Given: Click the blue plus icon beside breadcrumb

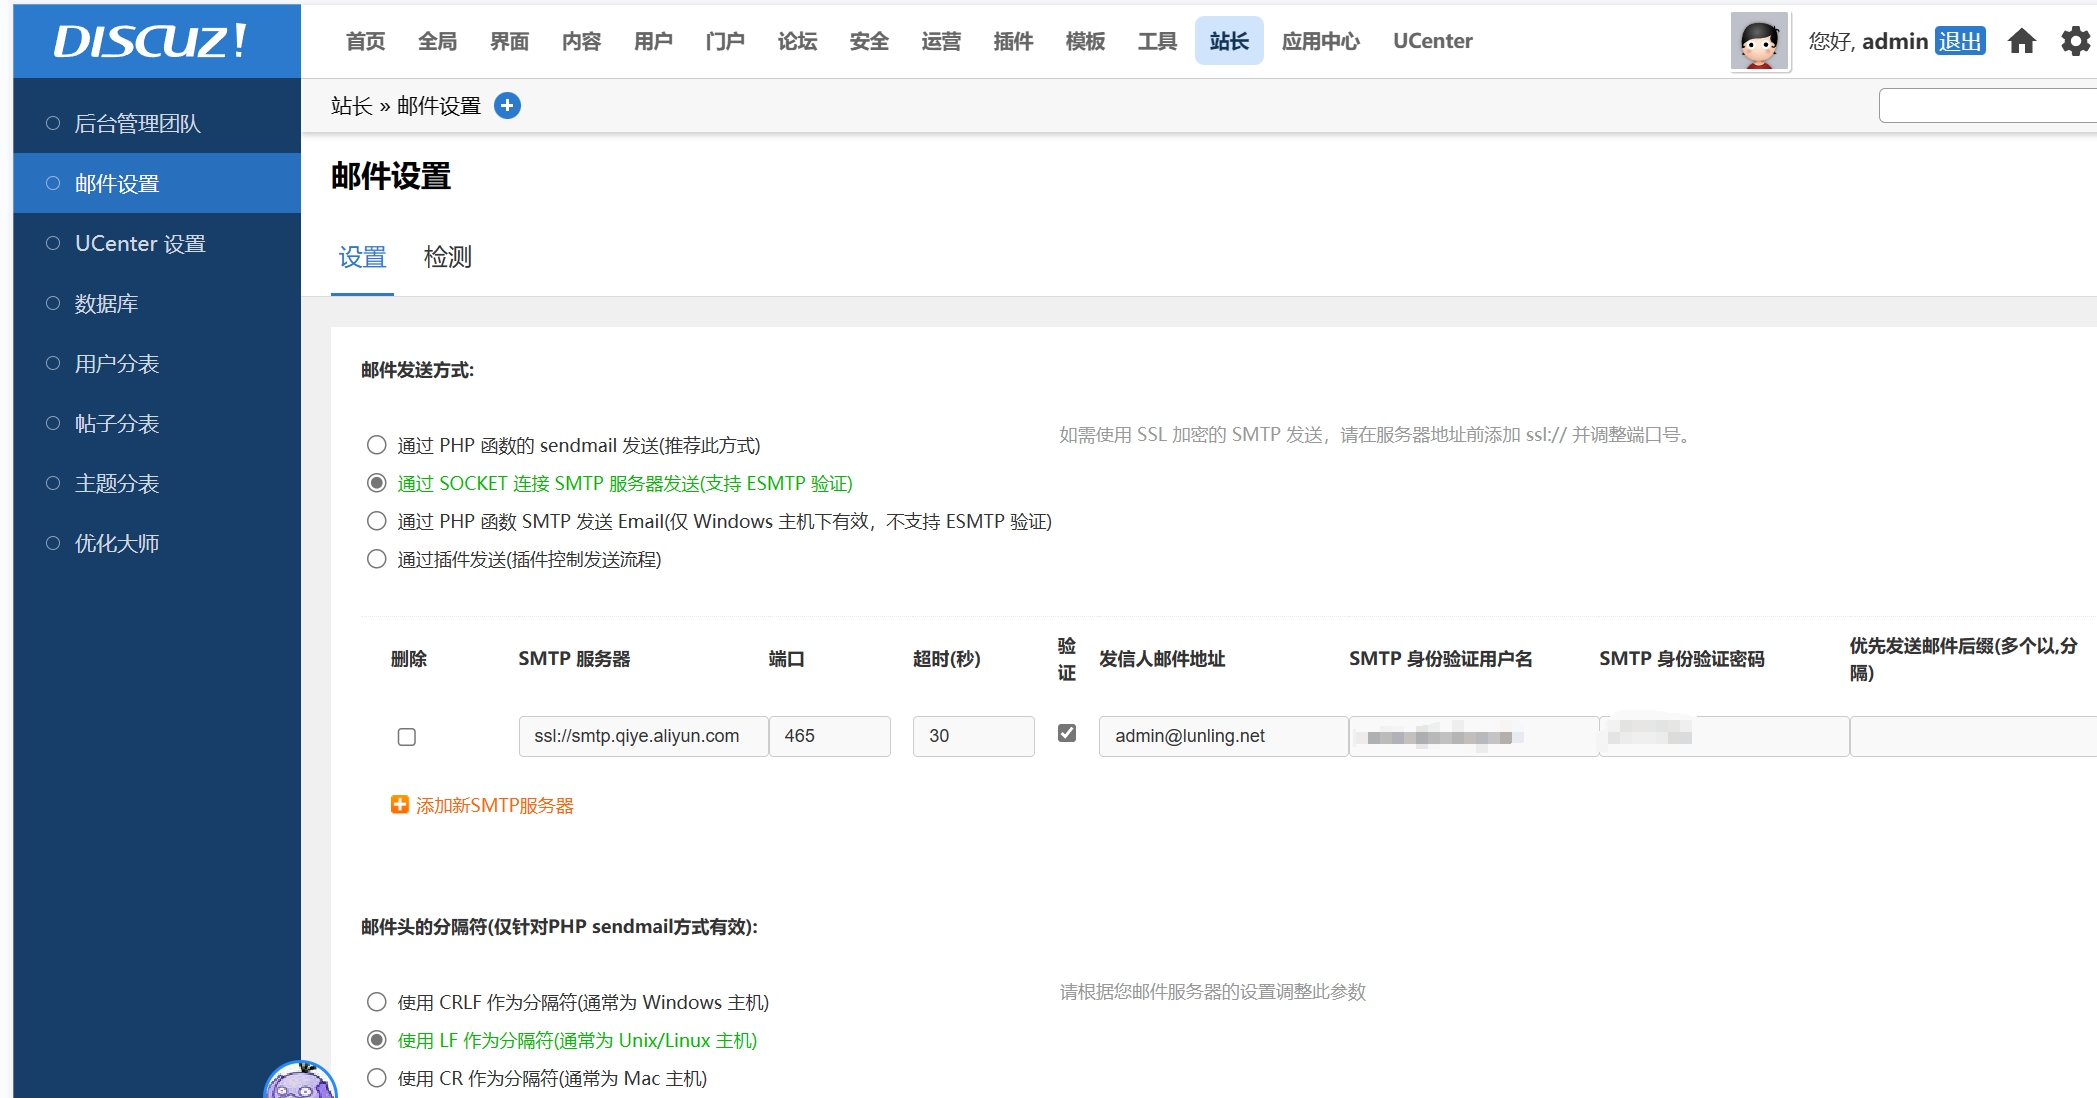Looking at the screenshot, I should click(508, 106).
